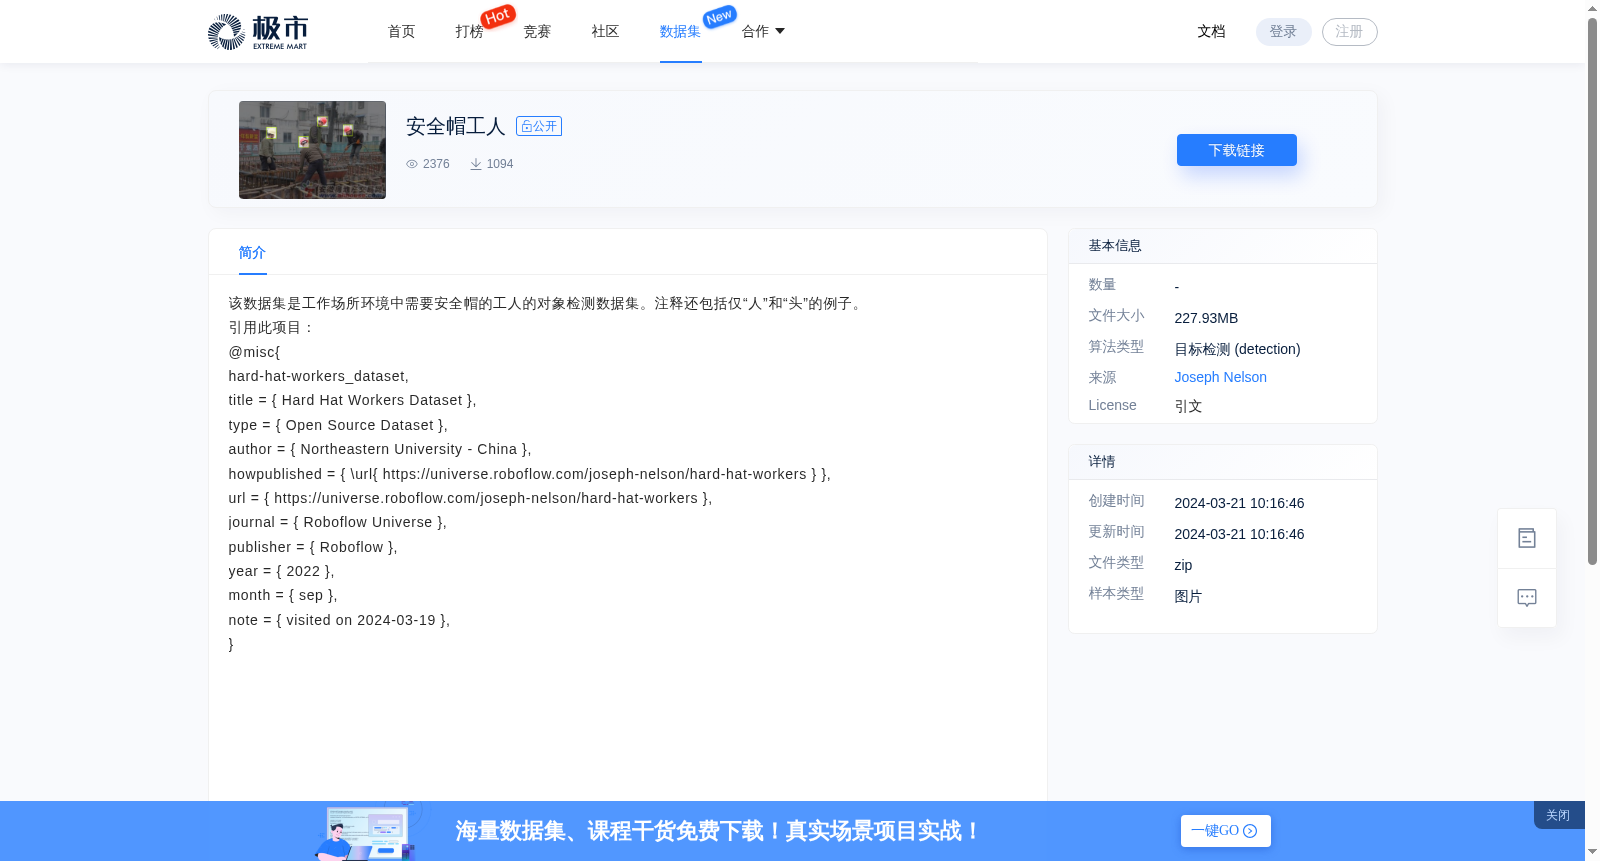Click the banner illustration image
Image resolution: width=1600 pixels, height=861 pixels.
pos(368,831)
